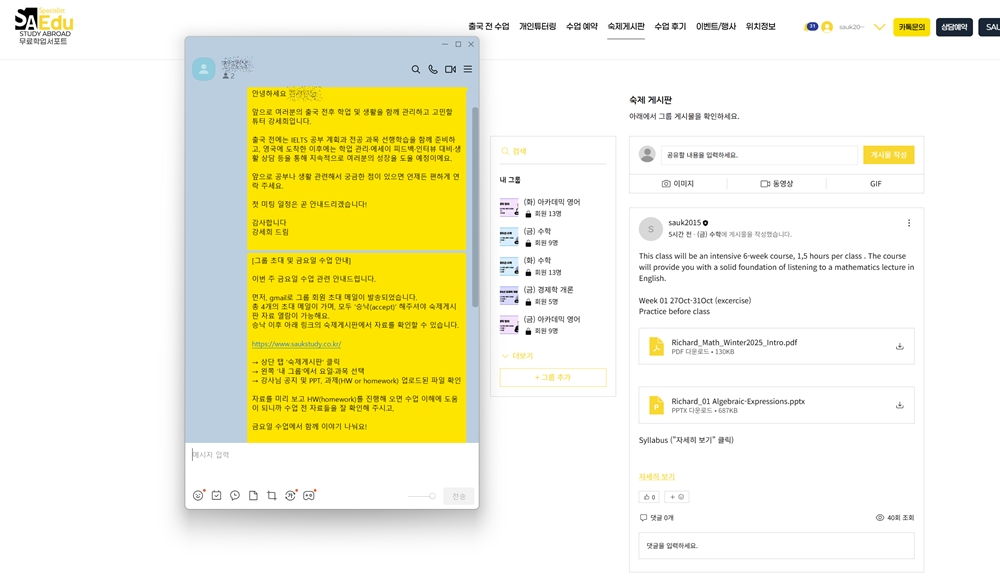The image size is (1000, 577).
Task: Expand the yellow chevron user dropdown
Action: click(879, 27)
